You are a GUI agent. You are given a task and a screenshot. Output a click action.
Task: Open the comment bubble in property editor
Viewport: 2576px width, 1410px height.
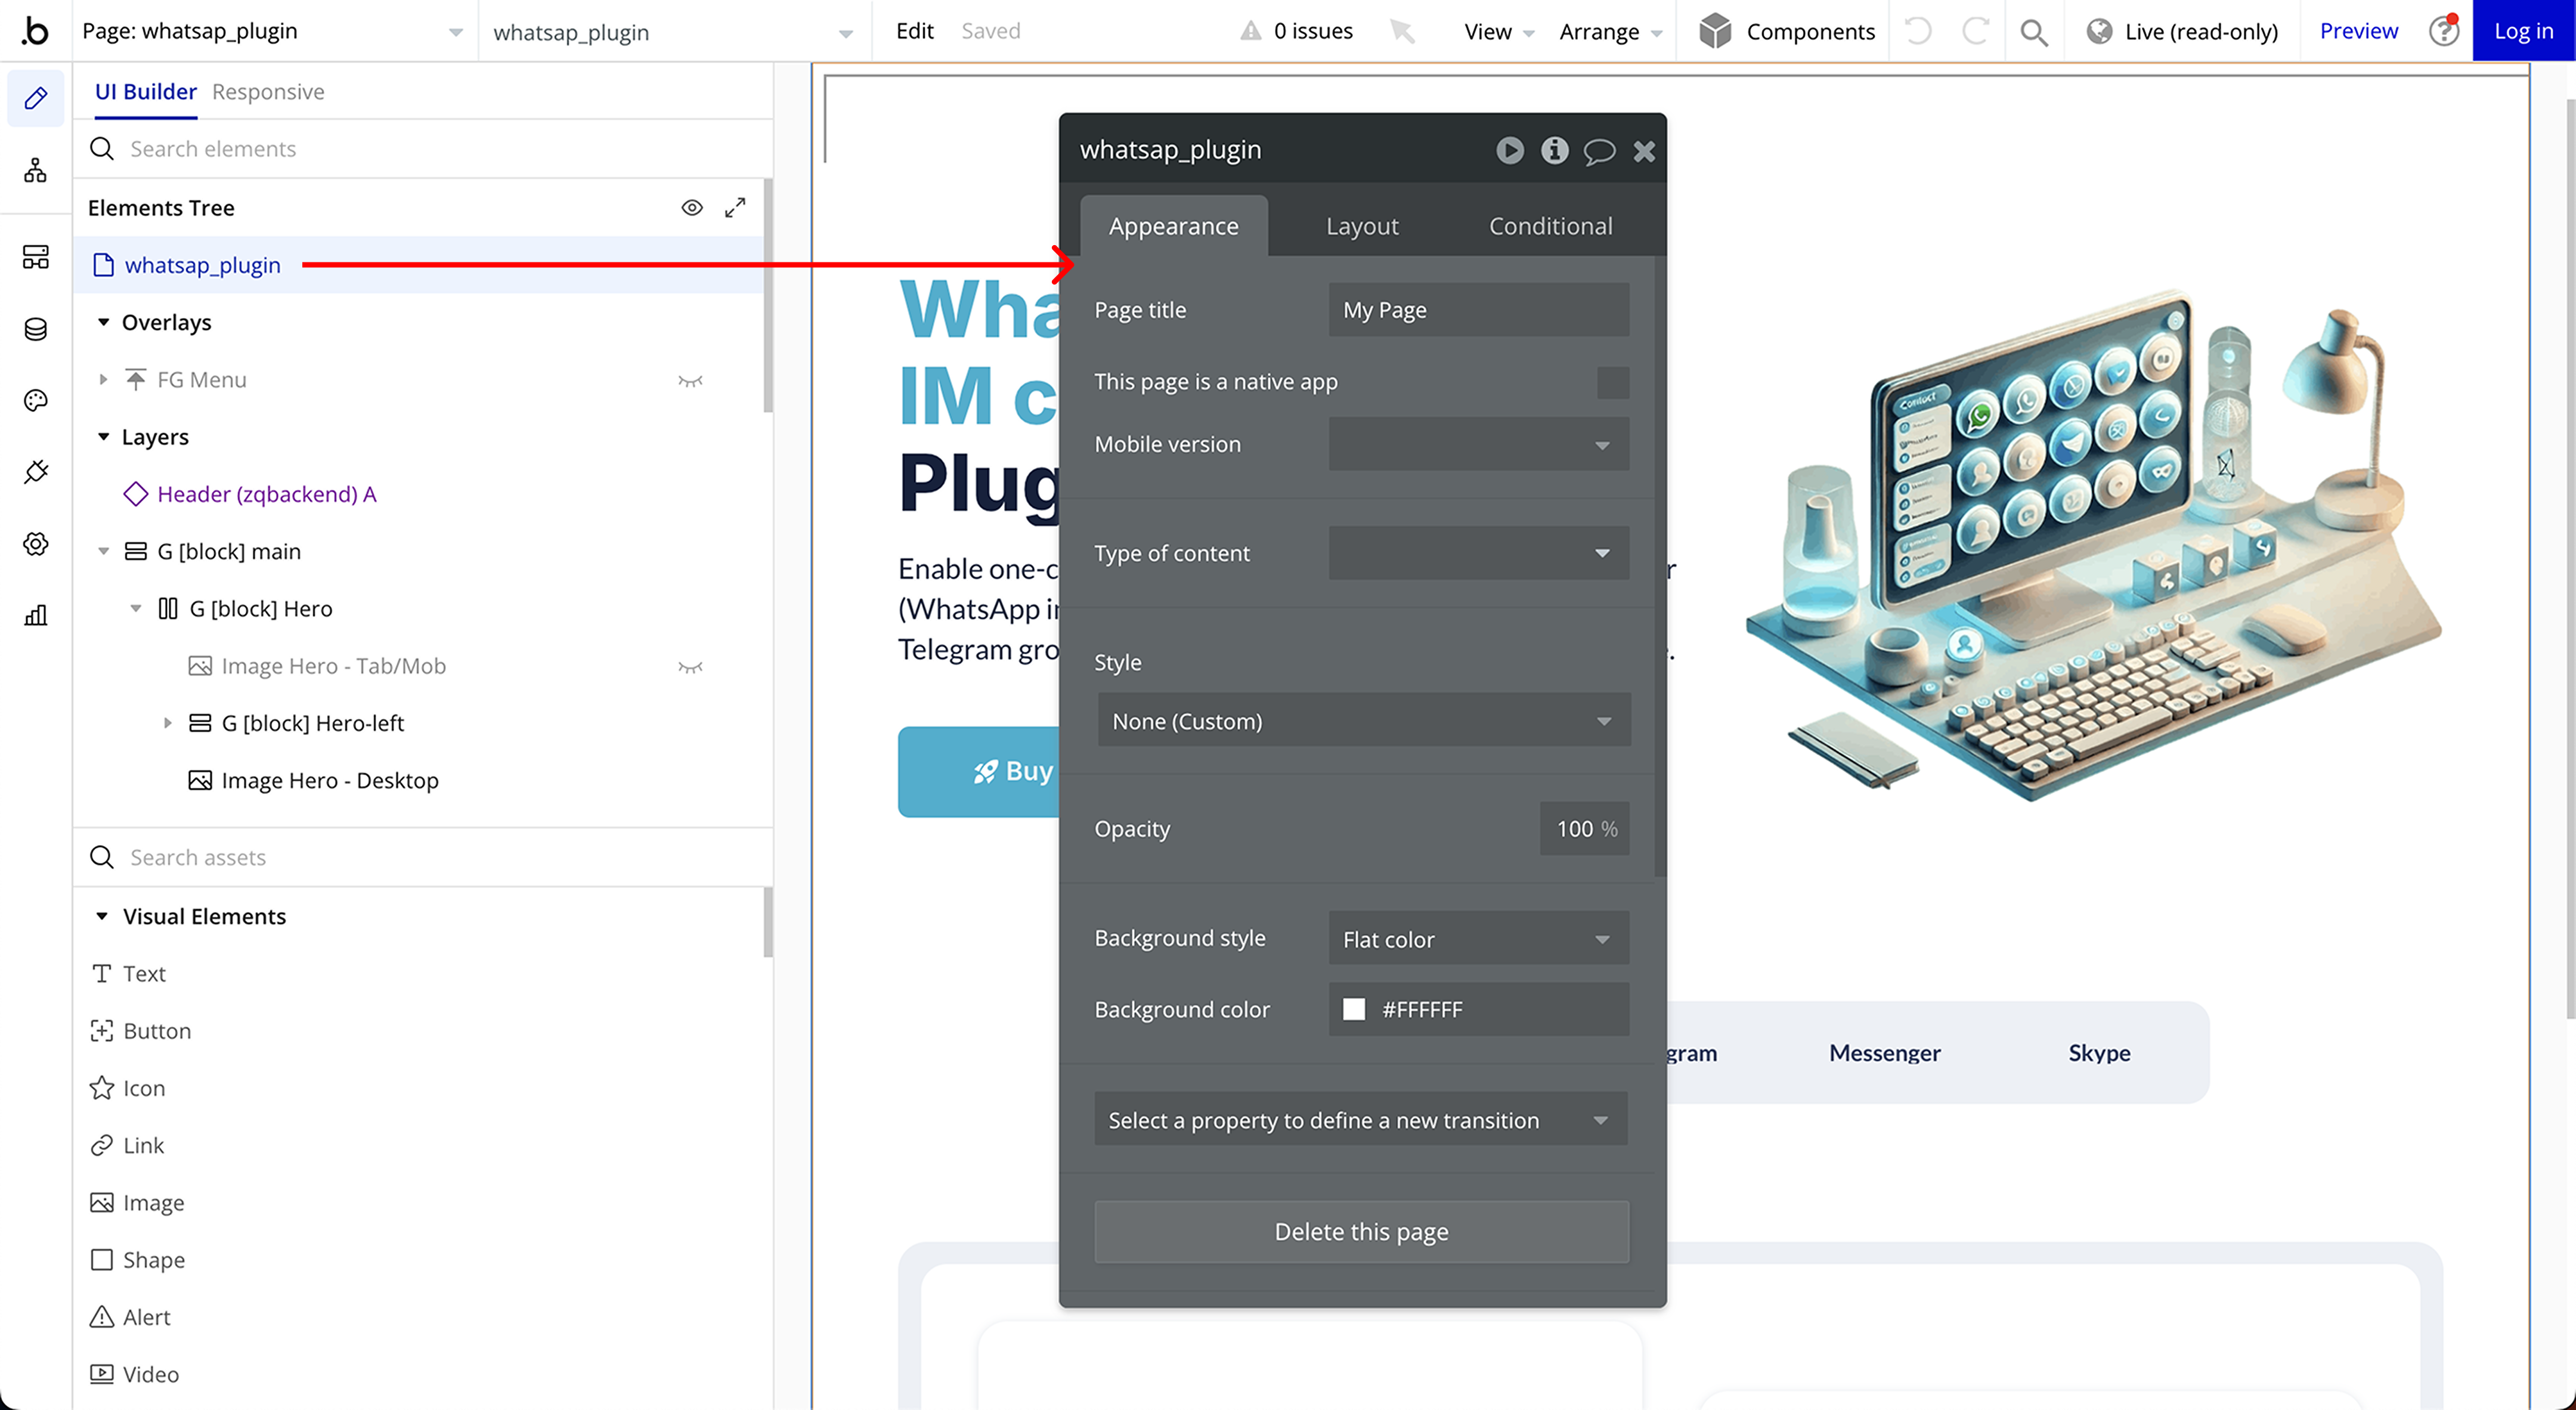pos(1599,151)
